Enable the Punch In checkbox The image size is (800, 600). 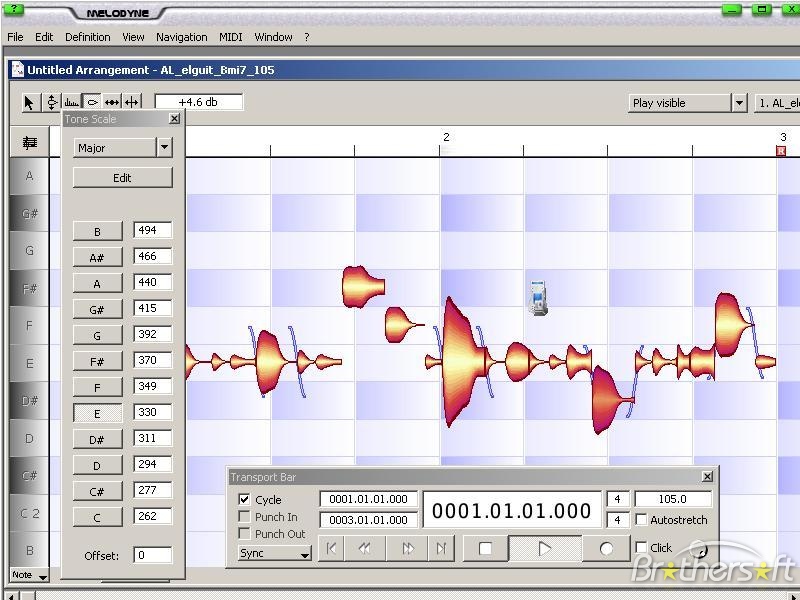tap(244, 516)
